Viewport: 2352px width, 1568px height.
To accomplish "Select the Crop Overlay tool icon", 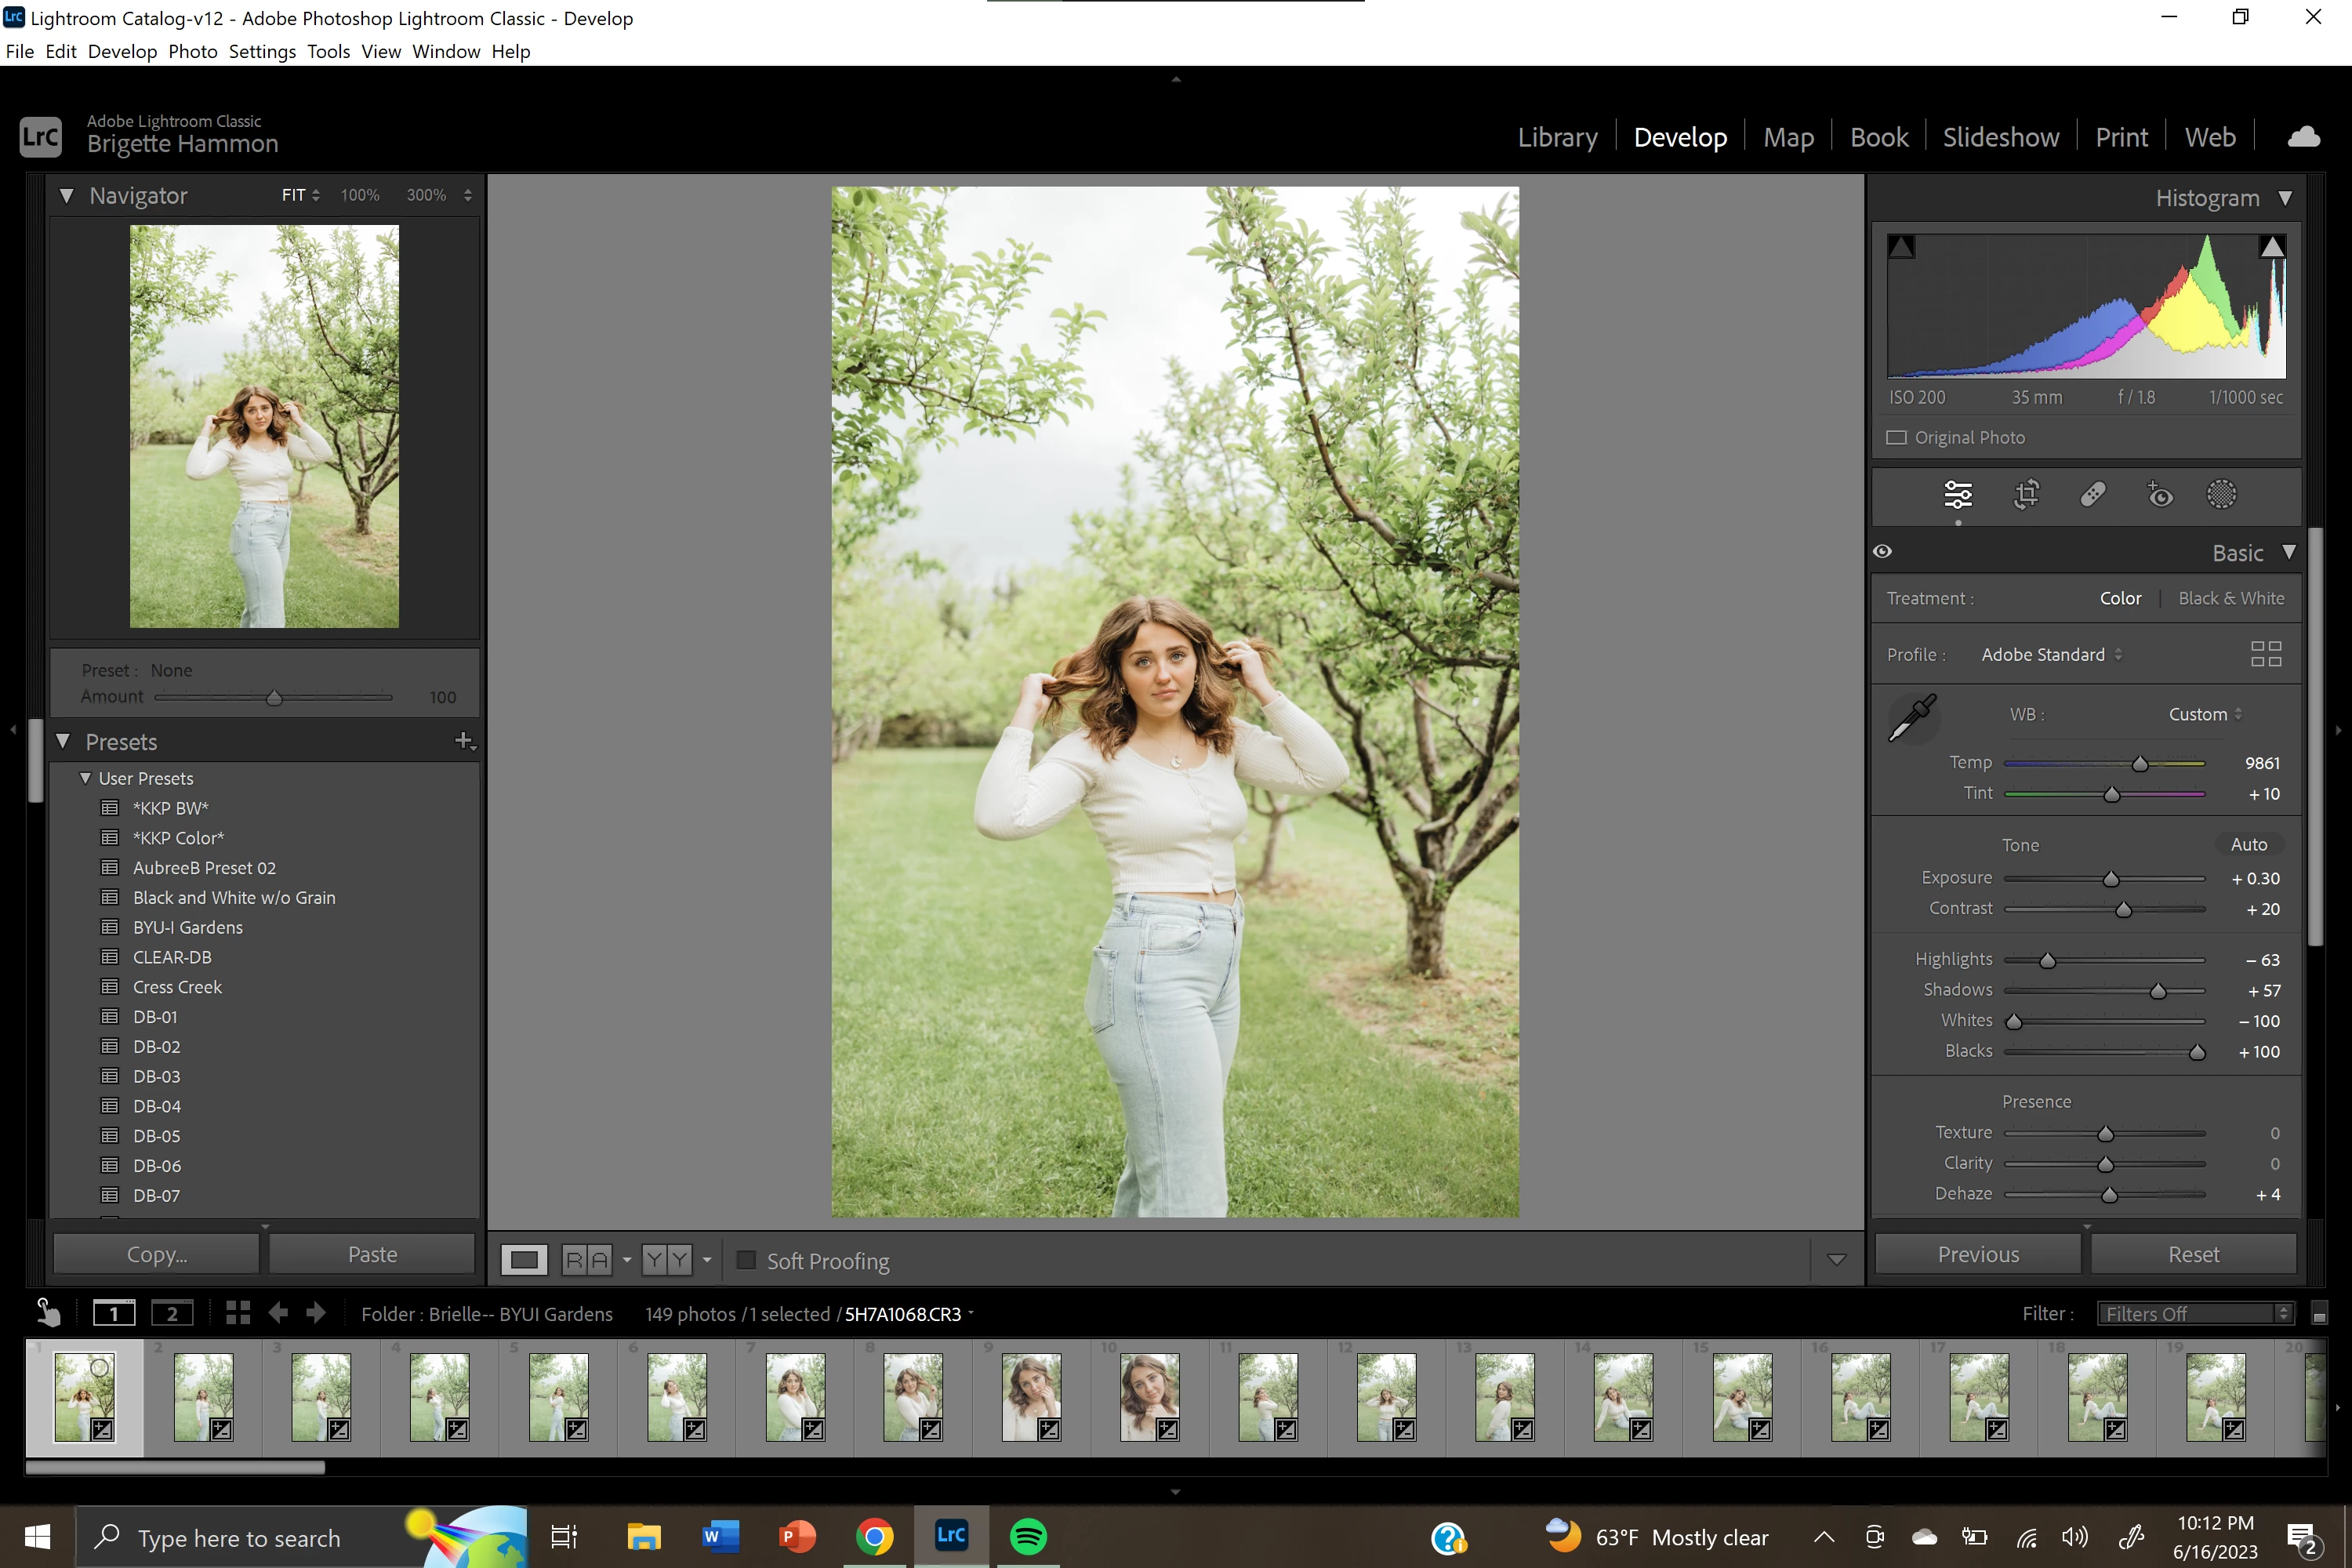I will click(x=2026, y=494).
